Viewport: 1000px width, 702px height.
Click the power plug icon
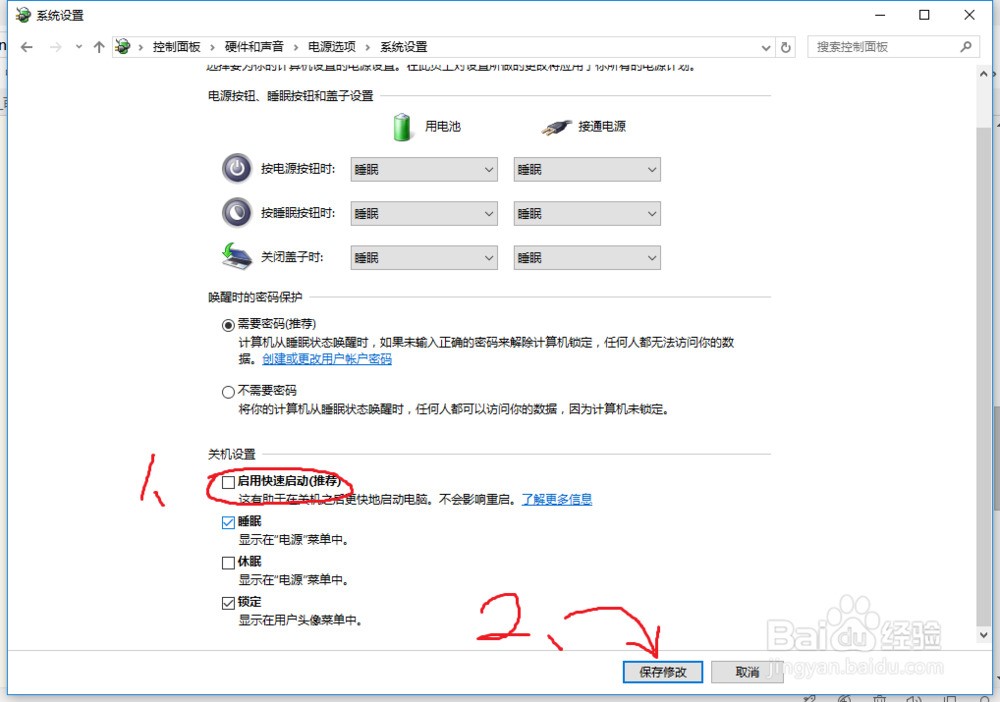pyautogui.click(x=556, y=128)
